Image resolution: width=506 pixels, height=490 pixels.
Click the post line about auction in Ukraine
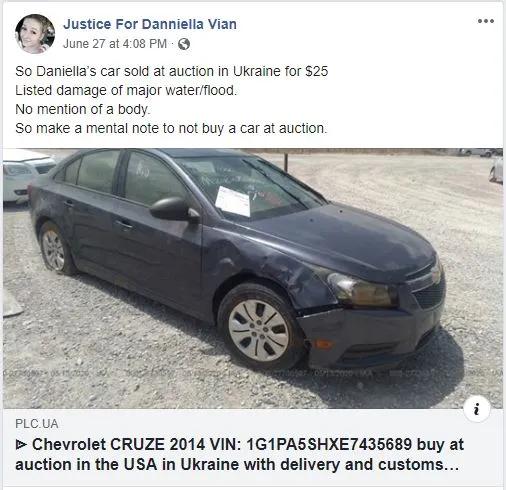pyautogui.click(x=172, y=71)
